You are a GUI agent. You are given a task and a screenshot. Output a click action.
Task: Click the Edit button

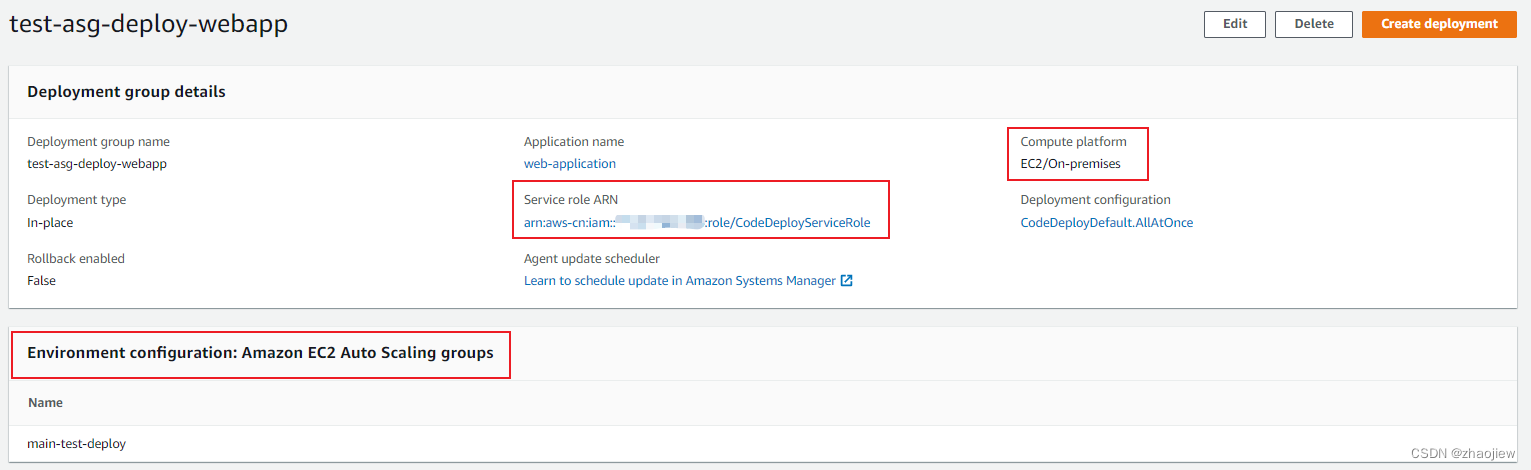1235,24
